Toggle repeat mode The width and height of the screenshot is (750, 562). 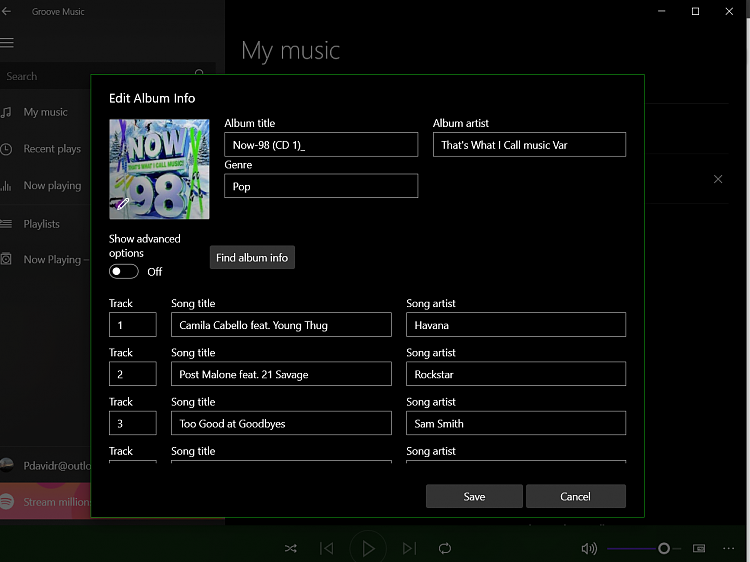tap(445, 548)
